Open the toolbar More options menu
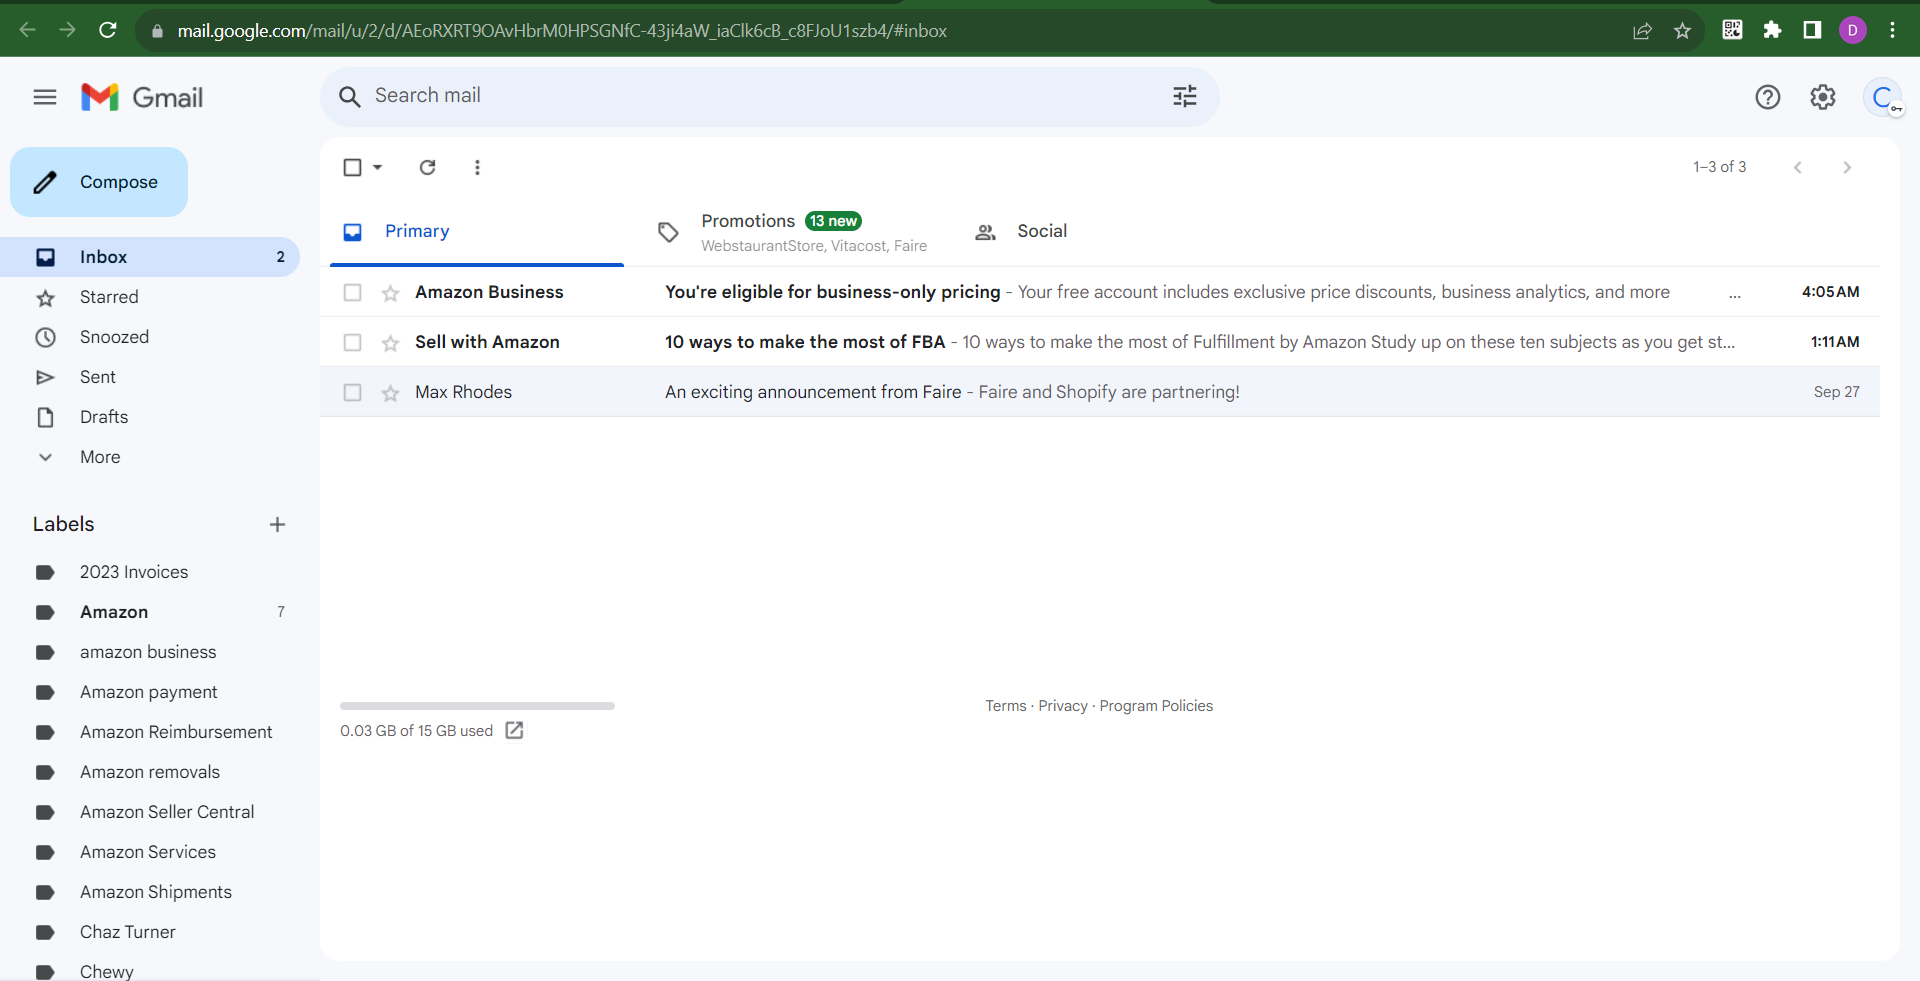The image size is (1920, 981). pos(477,167)
